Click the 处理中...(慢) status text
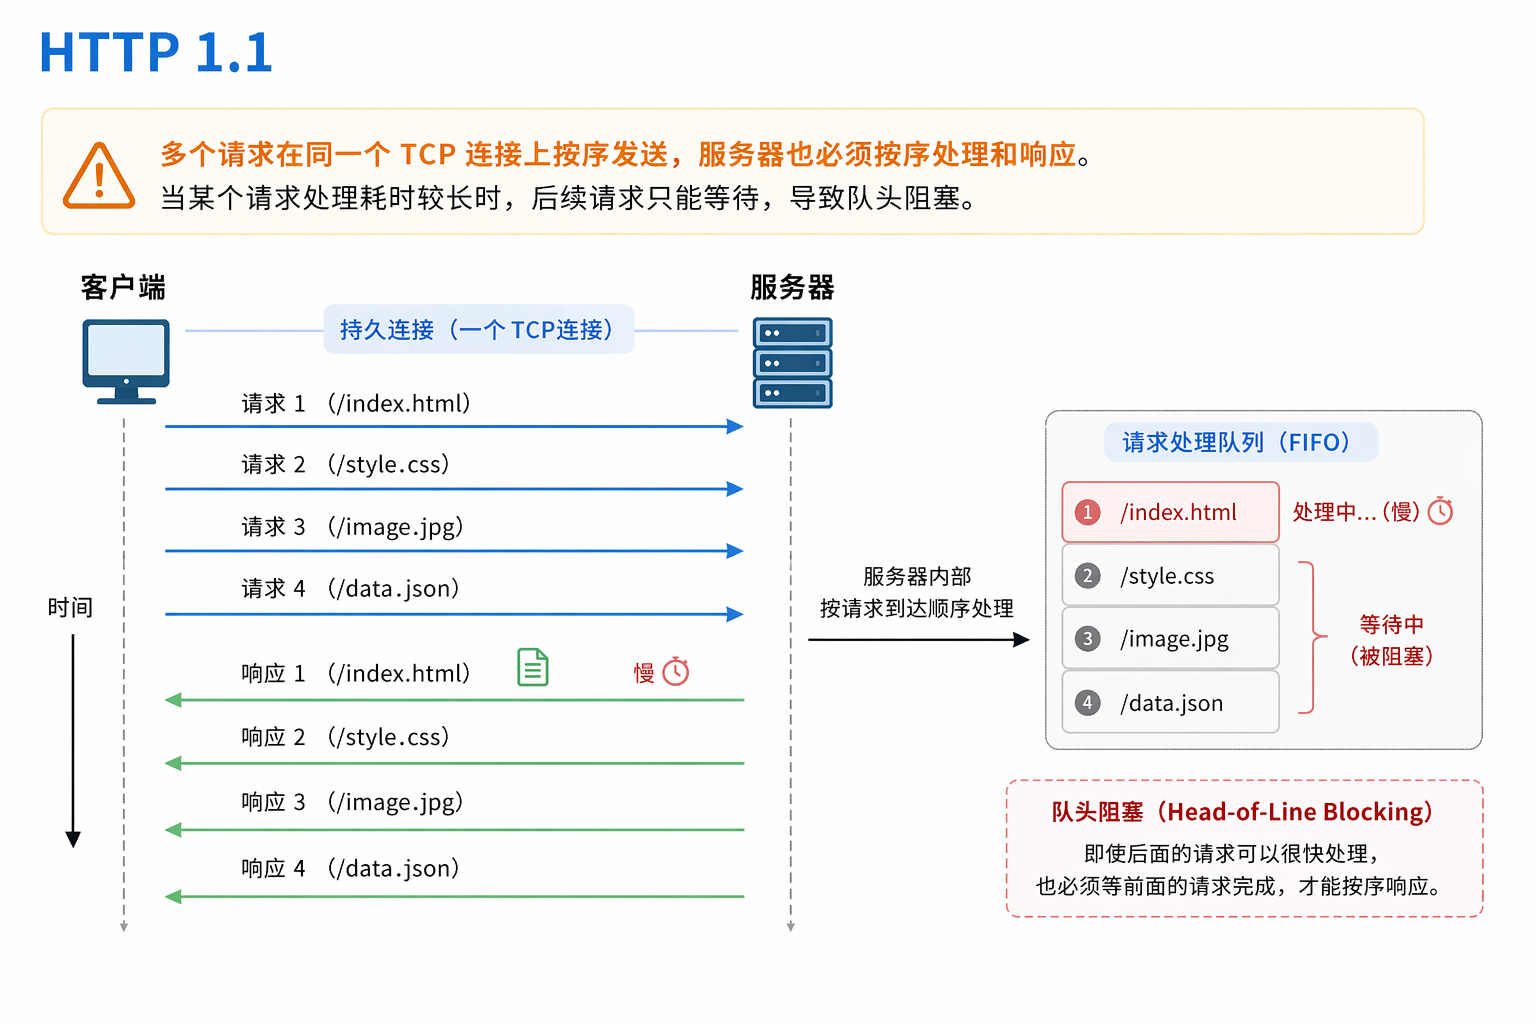This screenshot has width=1536, height=1024. click(1356, 512)
